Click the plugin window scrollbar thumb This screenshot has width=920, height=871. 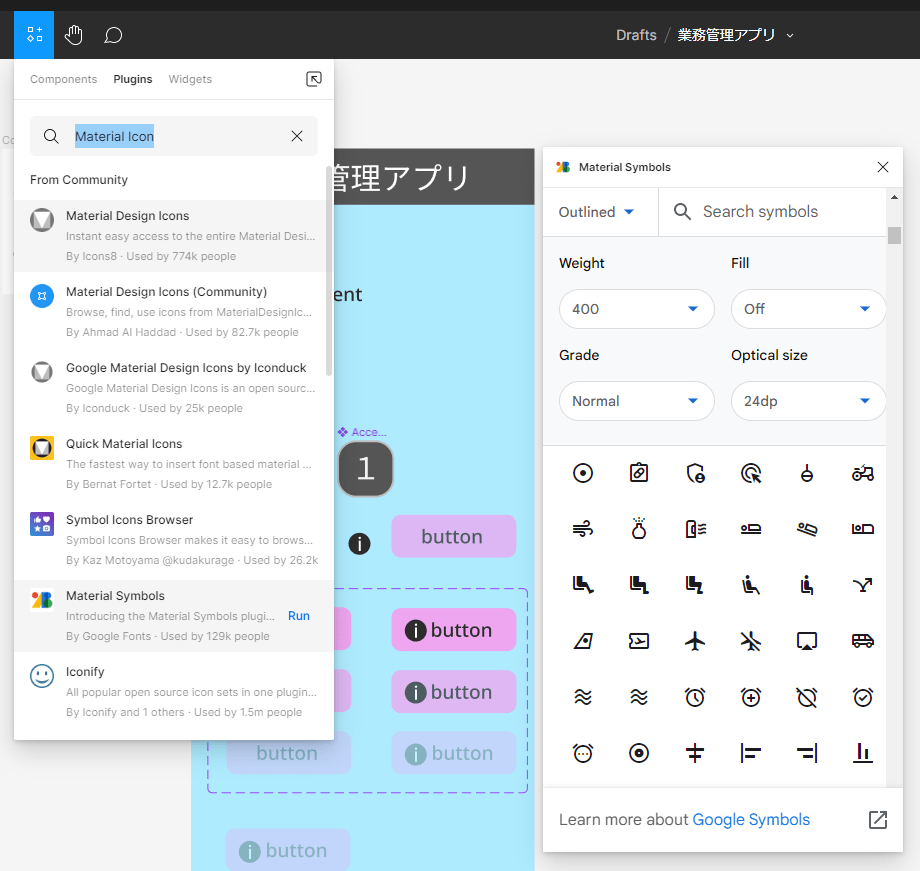click(x=894, y=235)
